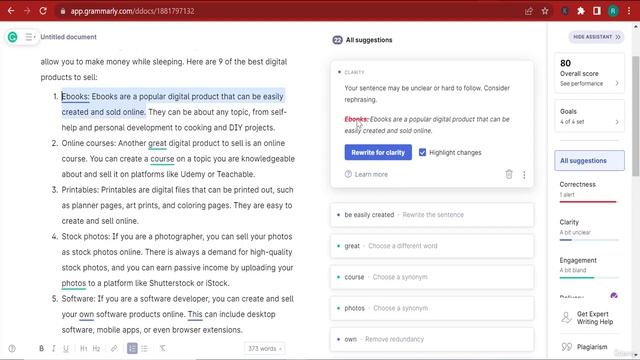Viewport: 640px width, 360px height.
Task: Expand the 'own' redundancy suggestion
Action: click(432, 339)
